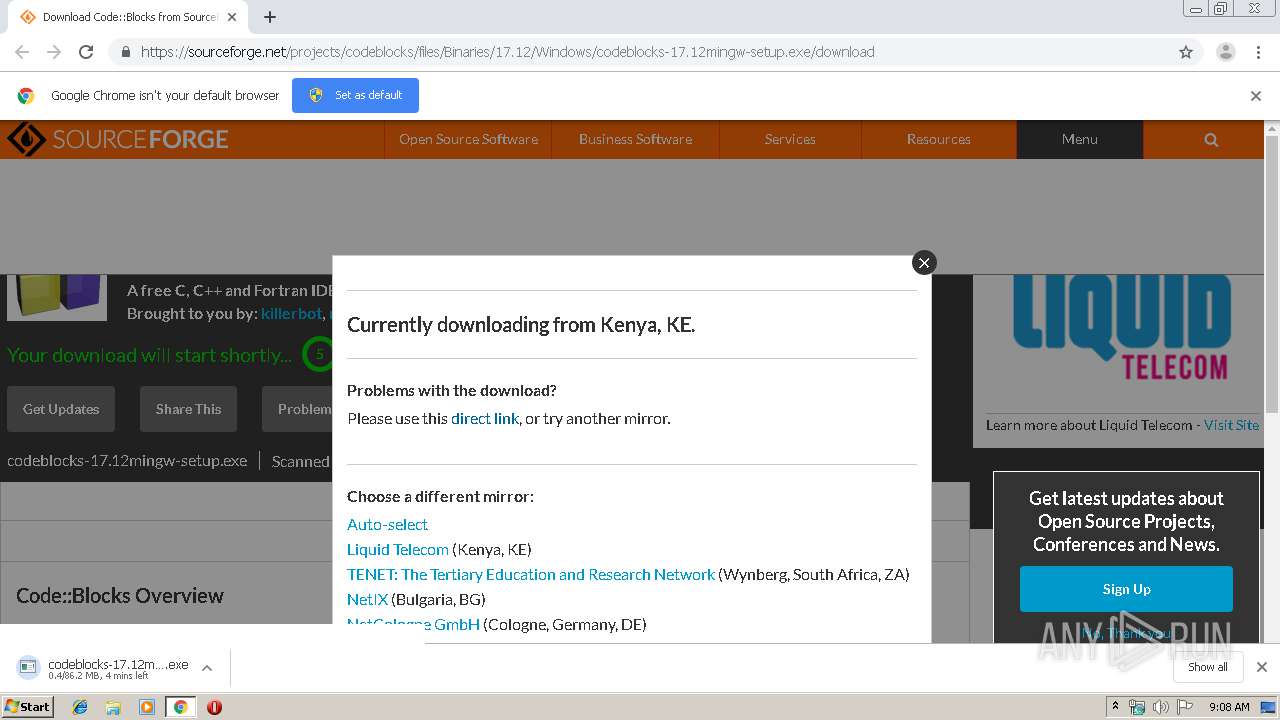
Task: Click Show all downloads
Action: [x=1208, y=667]
